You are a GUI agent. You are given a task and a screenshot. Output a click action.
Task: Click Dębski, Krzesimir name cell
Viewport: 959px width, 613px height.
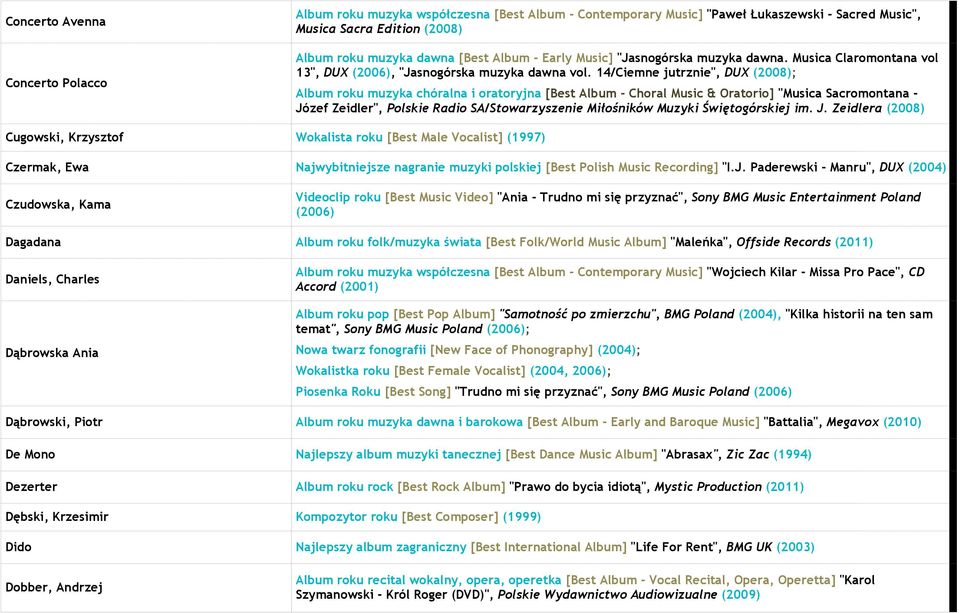coord(57,517)
